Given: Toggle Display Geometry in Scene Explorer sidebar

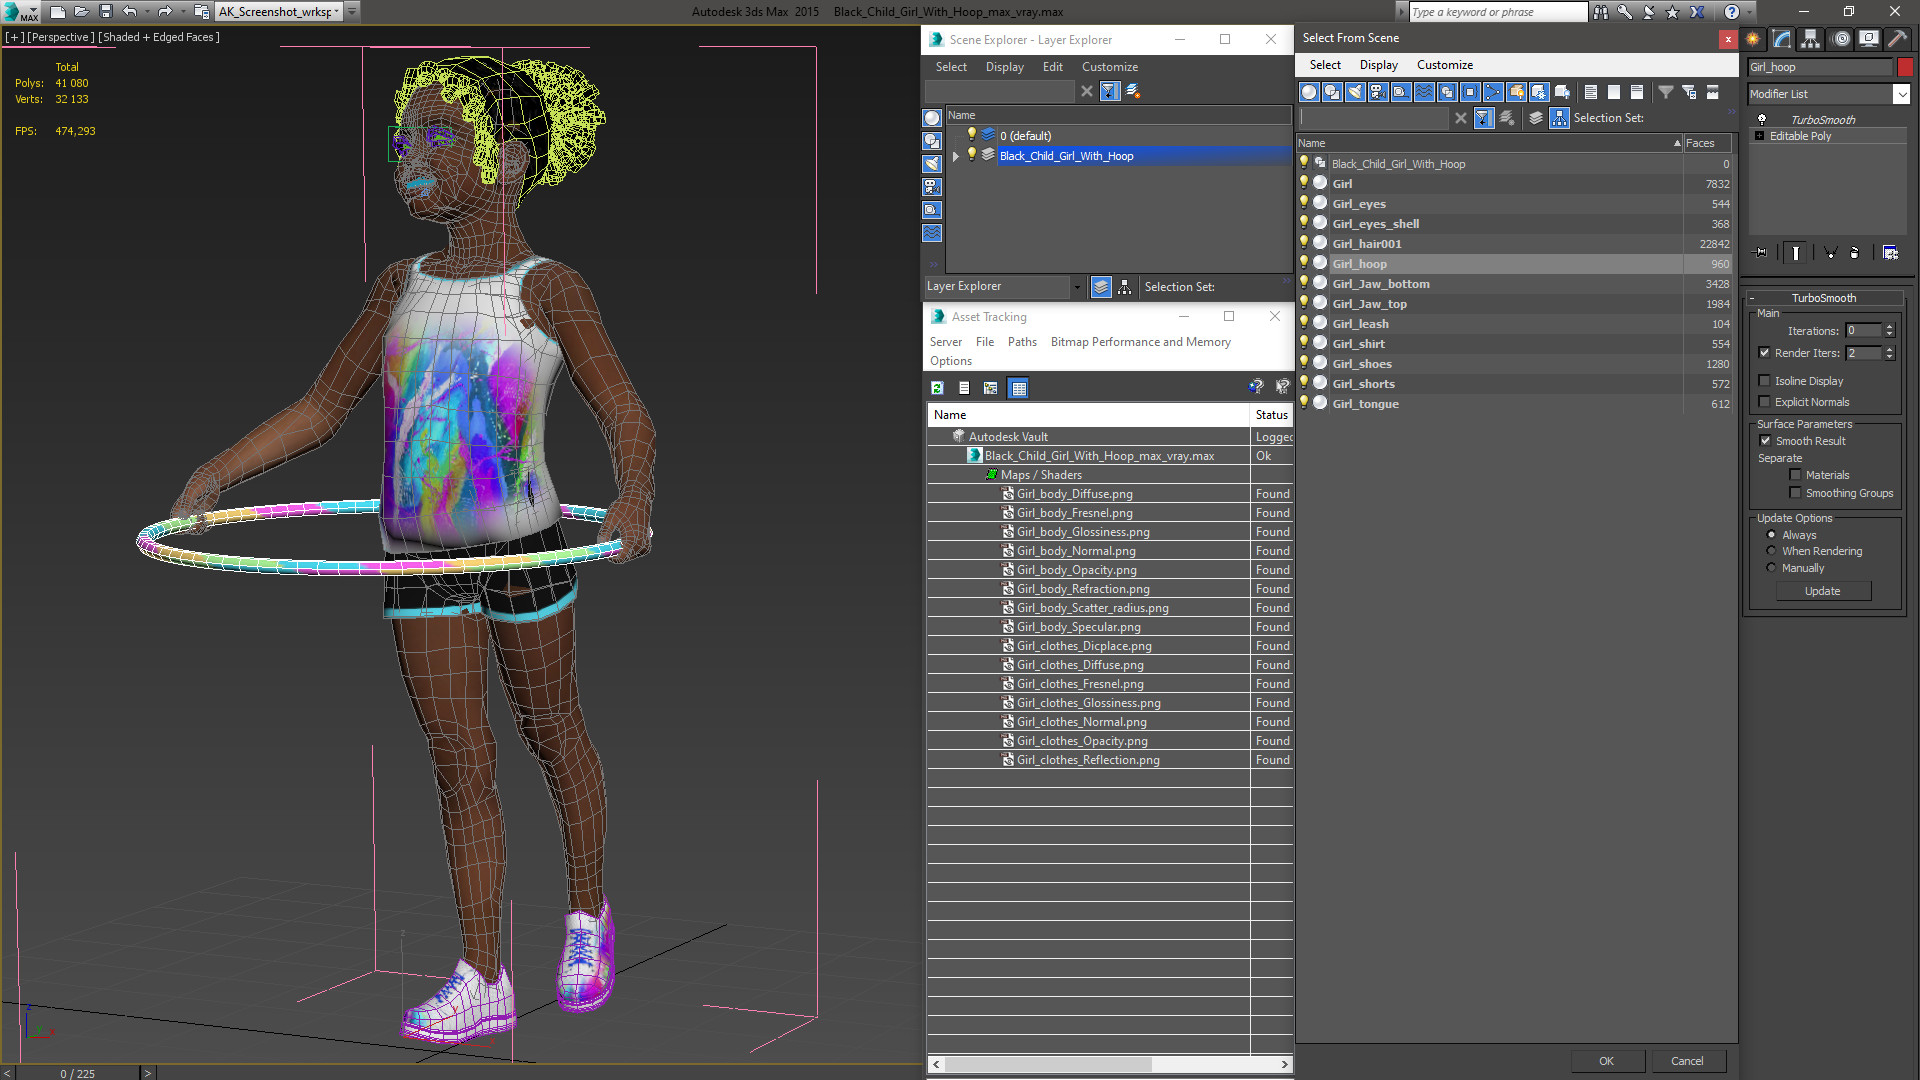Looking at the screenshot, I should 932,118.
